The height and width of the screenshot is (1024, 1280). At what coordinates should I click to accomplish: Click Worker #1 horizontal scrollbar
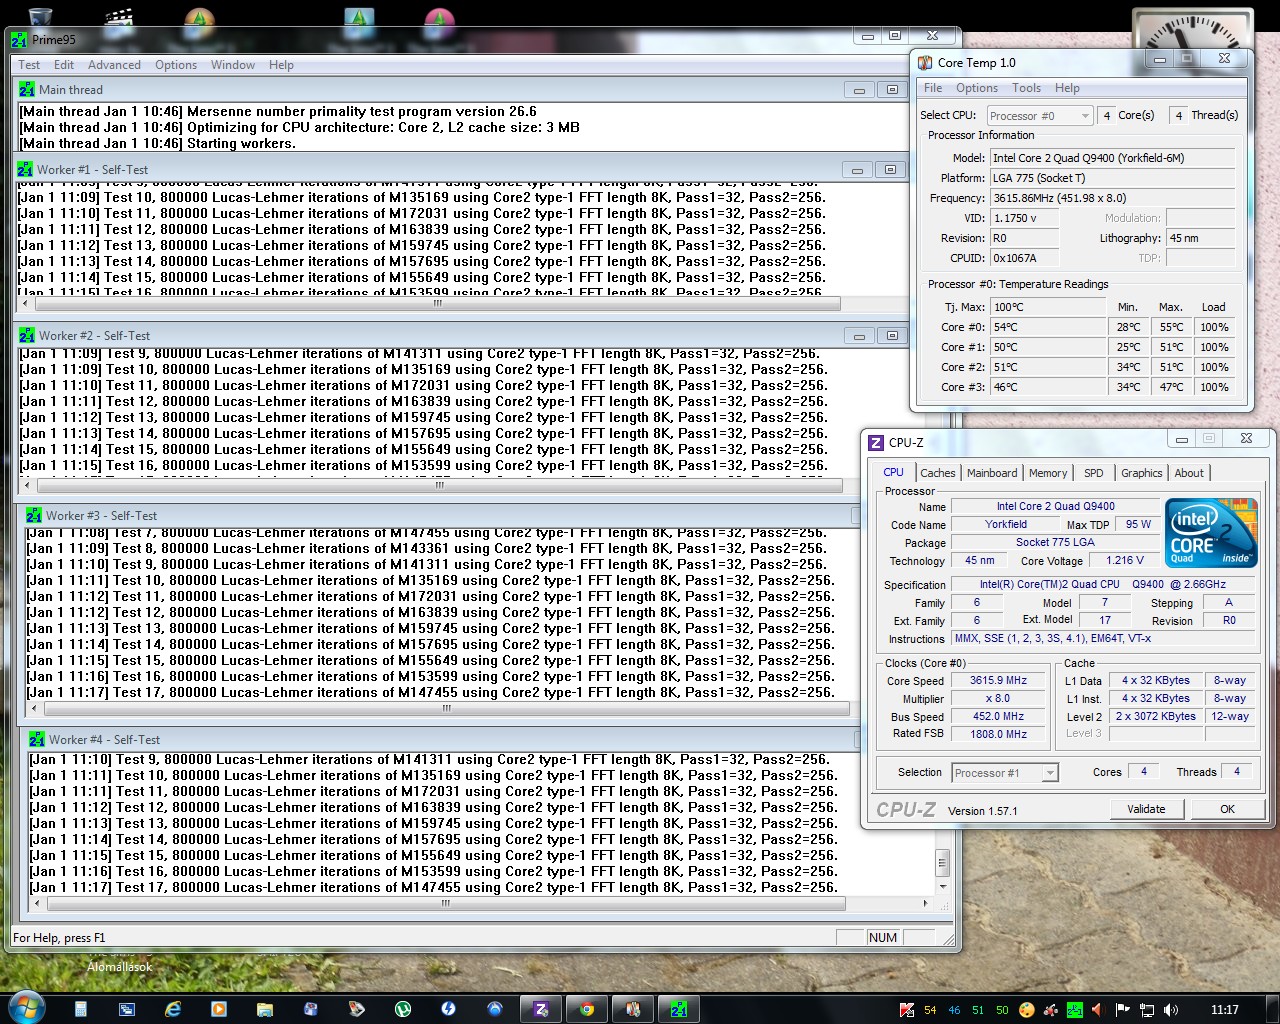[x=437, y=303]
